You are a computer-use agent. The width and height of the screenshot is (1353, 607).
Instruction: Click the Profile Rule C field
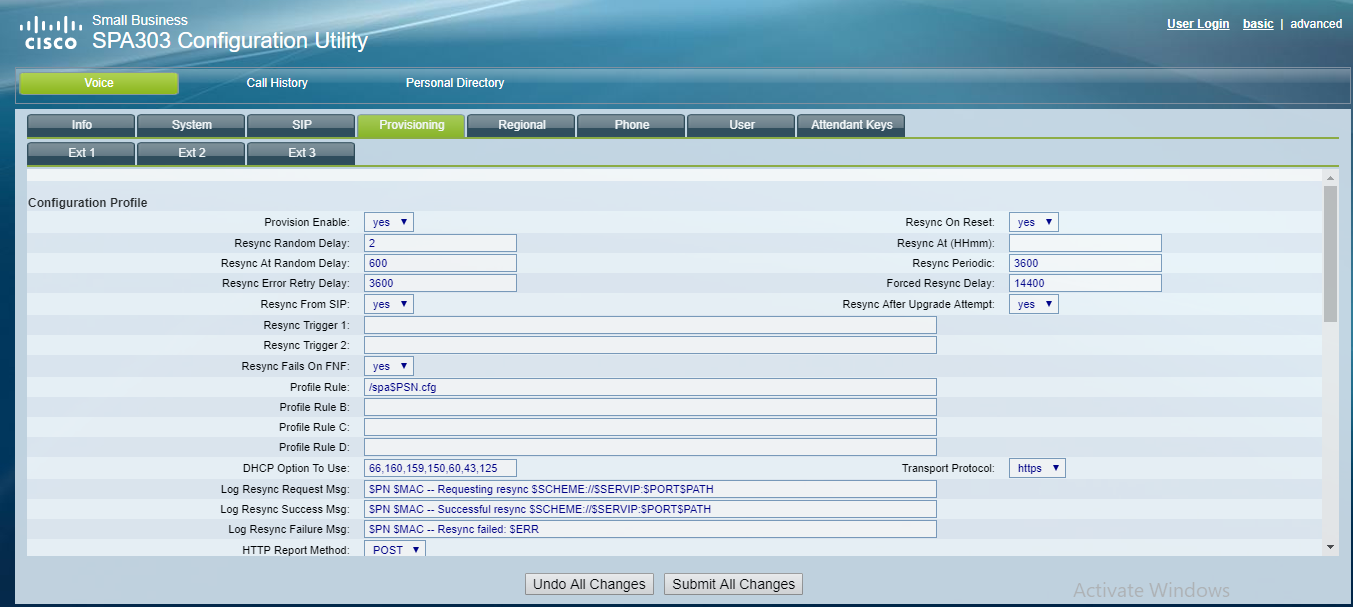click(650, 427)
